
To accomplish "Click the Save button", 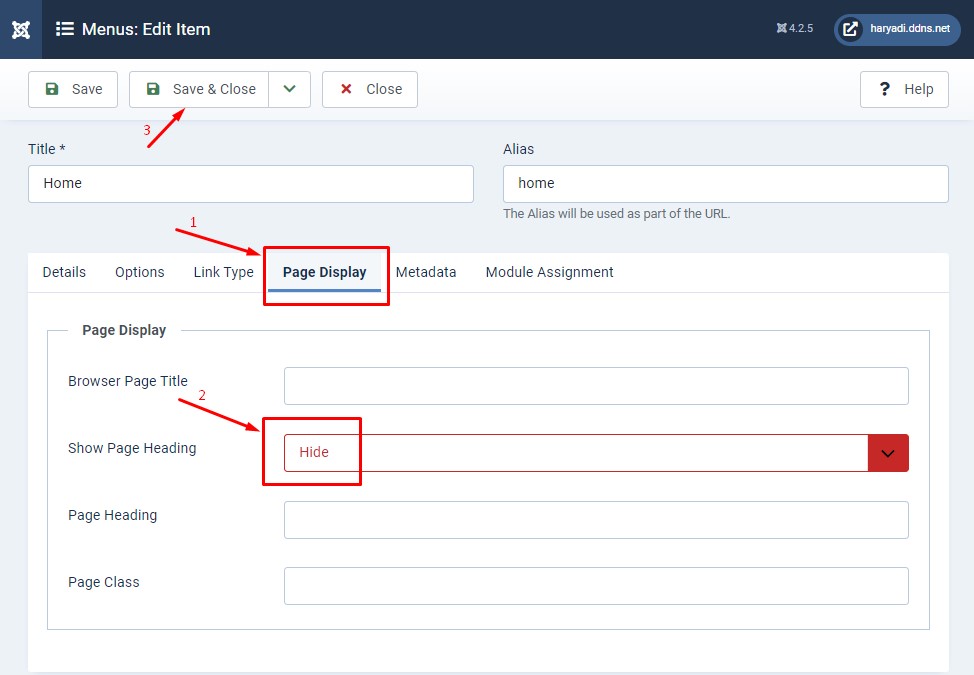I will click(x=73, y=89).
